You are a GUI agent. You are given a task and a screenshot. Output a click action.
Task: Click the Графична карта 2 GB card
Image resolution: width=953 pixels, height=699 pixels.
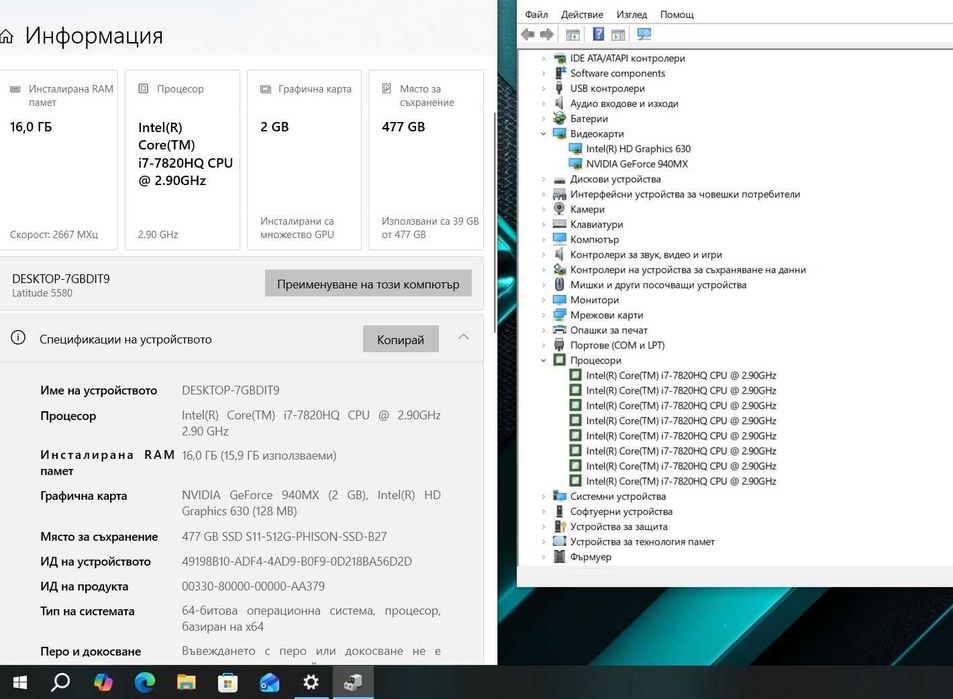(x=304, y=160)
